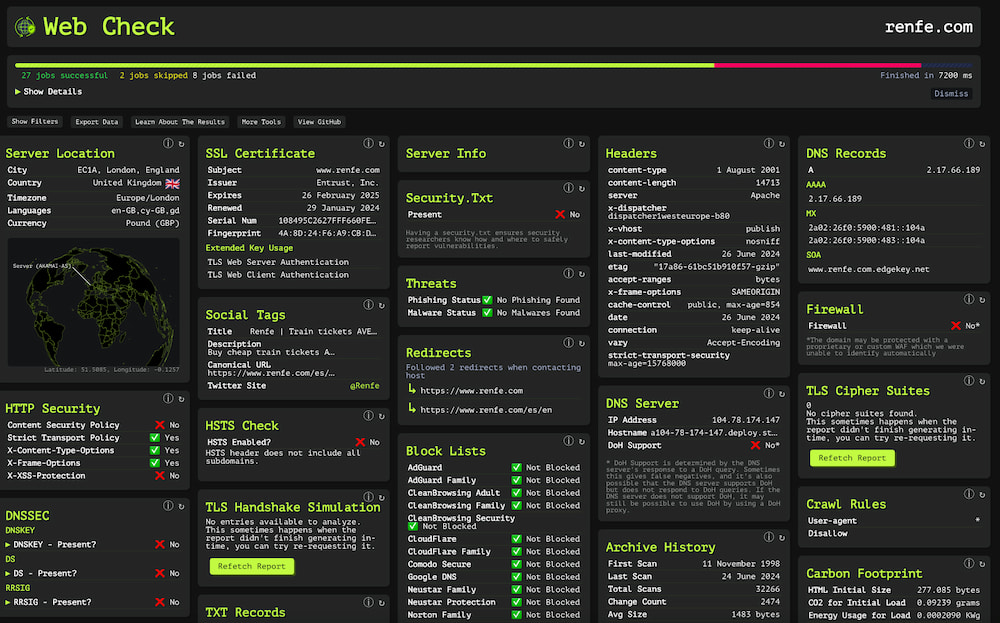Refresh the Social Tags card
Screen dimensions: 1000x623
tap(382, 305)
